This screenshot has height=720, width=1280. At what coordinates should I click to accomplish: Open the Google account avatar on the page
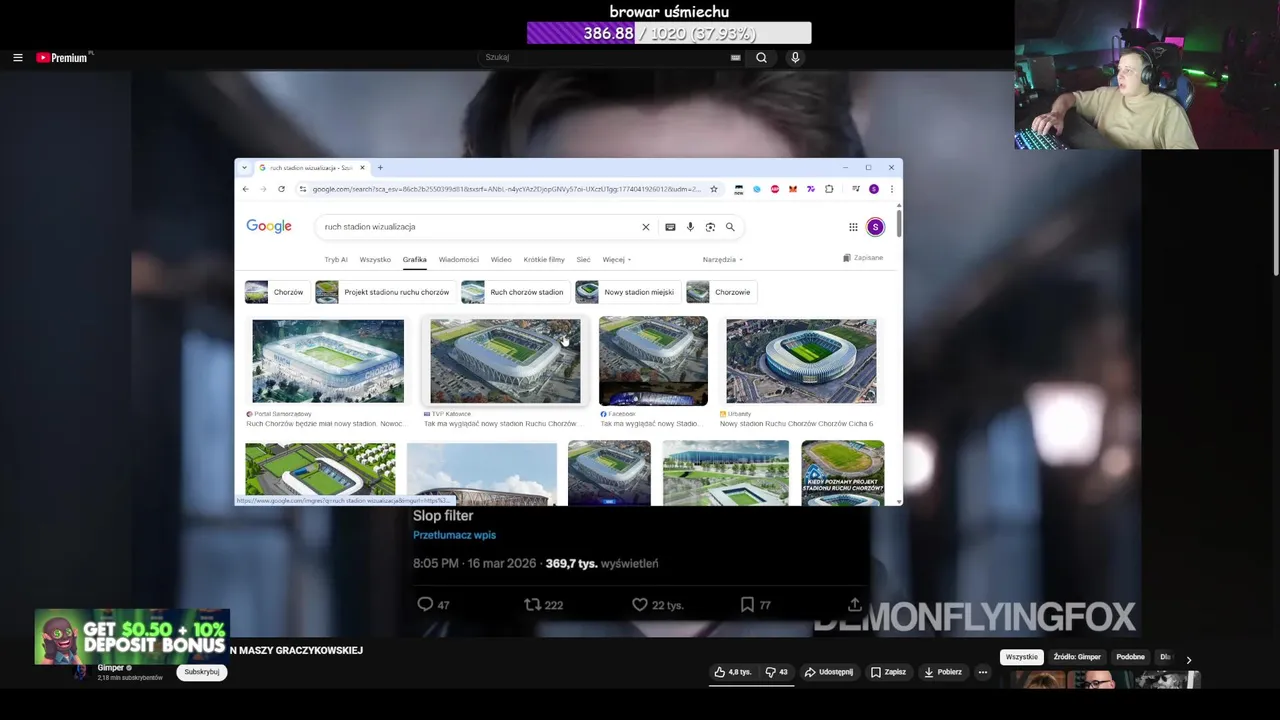(x=875, y=227)
